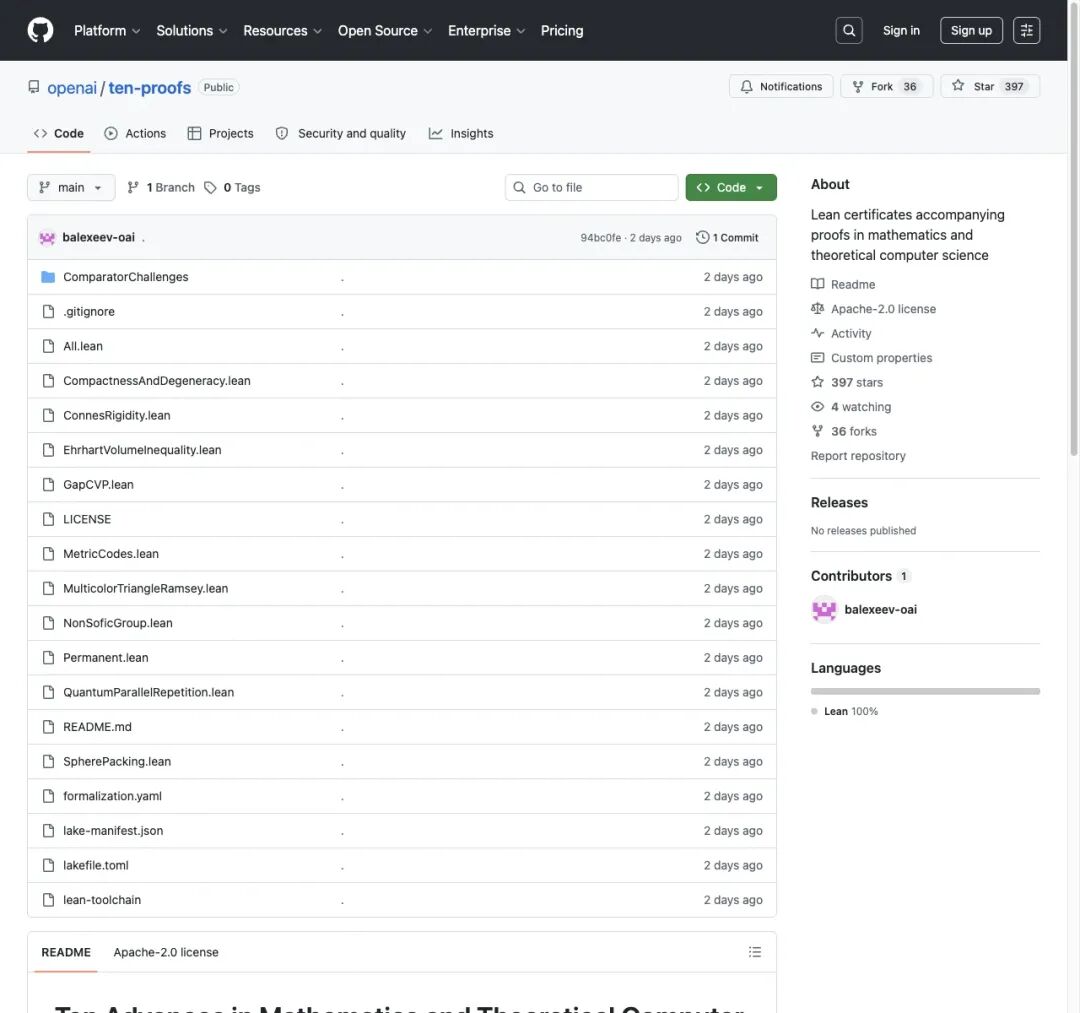Click the search magnifier icon in the header
Viewport: 1080px width, 1013px height.
(849, 30)
